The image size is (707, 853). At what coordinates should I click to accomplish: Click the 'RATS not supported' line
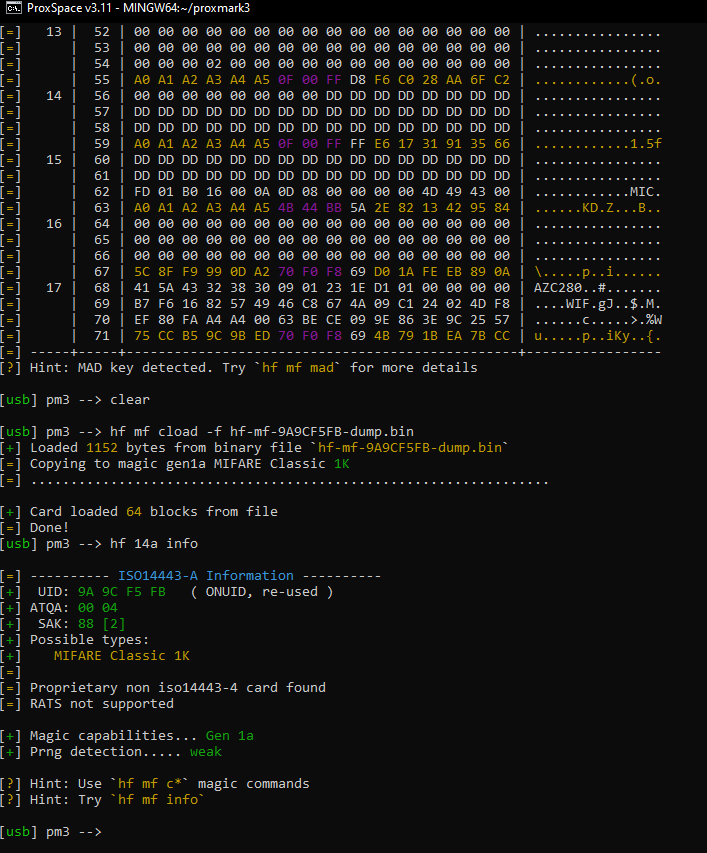102,704
